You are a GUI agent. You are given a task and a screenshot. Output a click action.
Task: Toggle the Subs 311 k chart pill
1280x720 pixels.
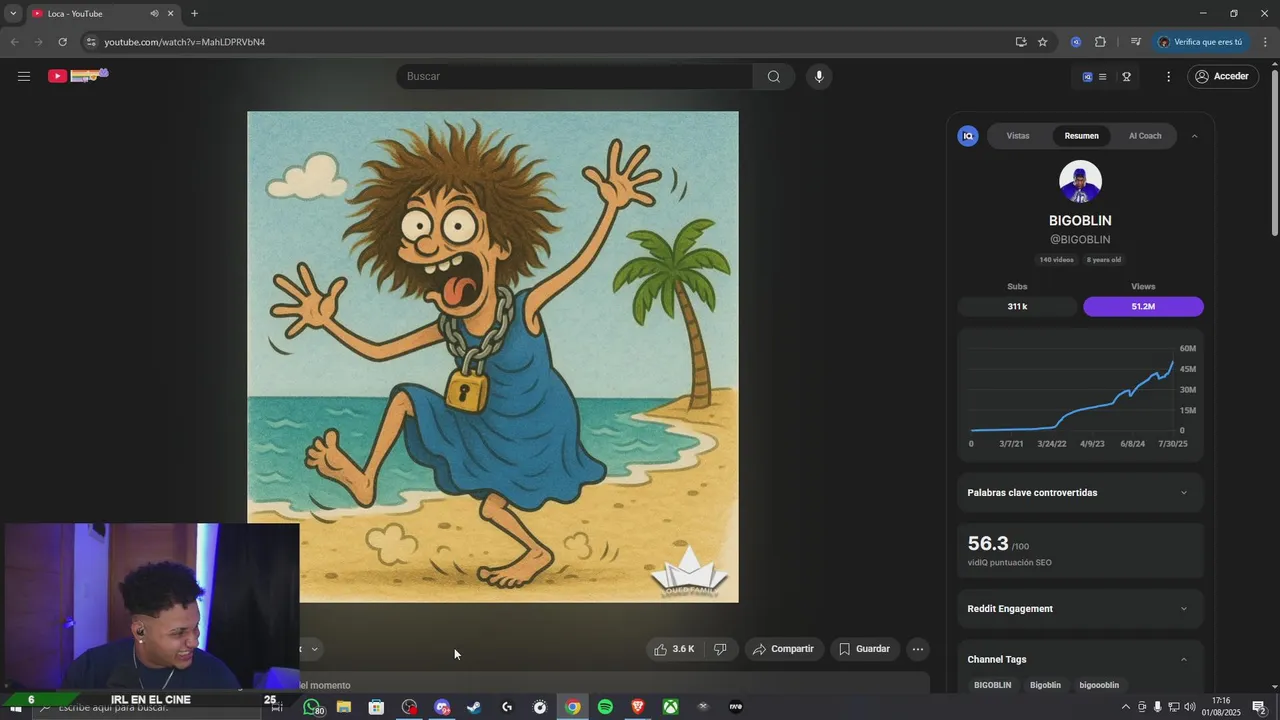[1017, 307]
